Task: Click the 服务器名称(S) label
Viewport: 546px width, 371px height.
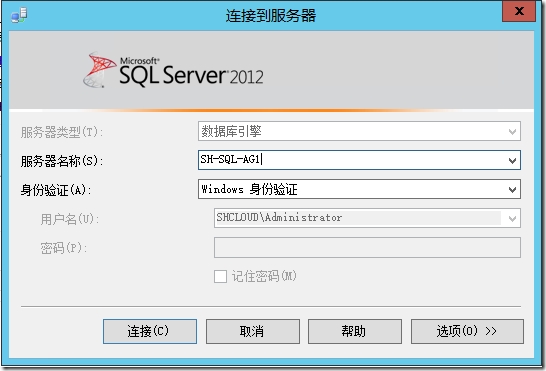Action: (62, 161)
